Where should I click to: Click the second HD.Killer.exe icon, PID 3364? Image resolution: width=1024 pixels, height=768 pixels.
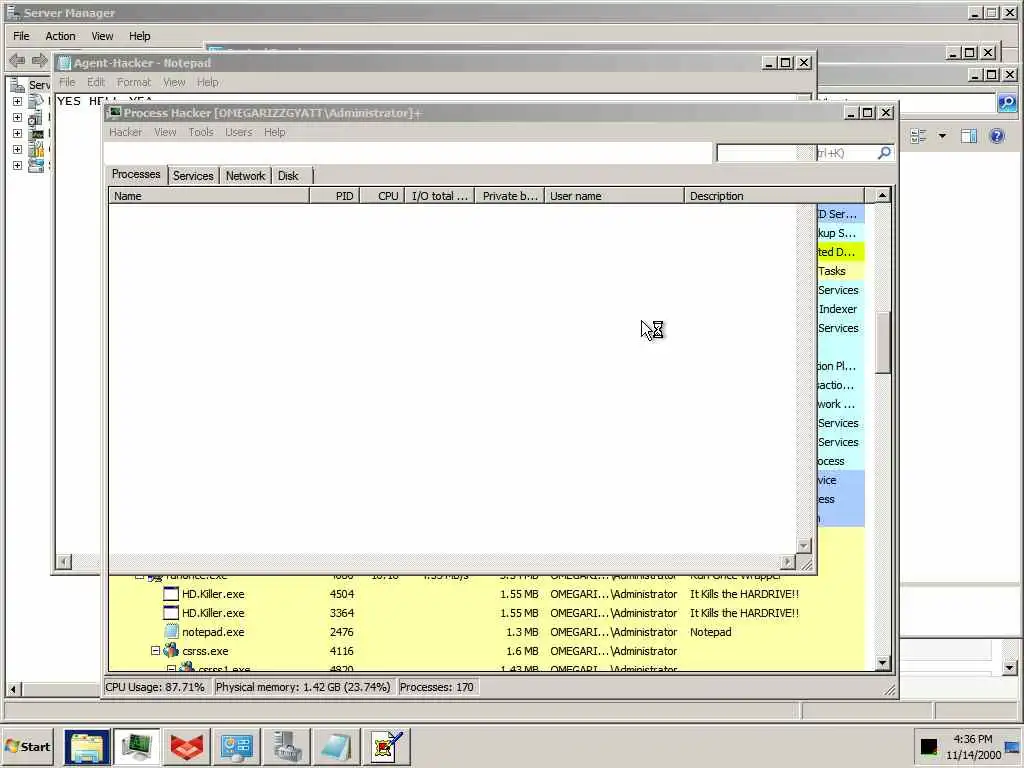pyautogui.click(x=170, y=613)
